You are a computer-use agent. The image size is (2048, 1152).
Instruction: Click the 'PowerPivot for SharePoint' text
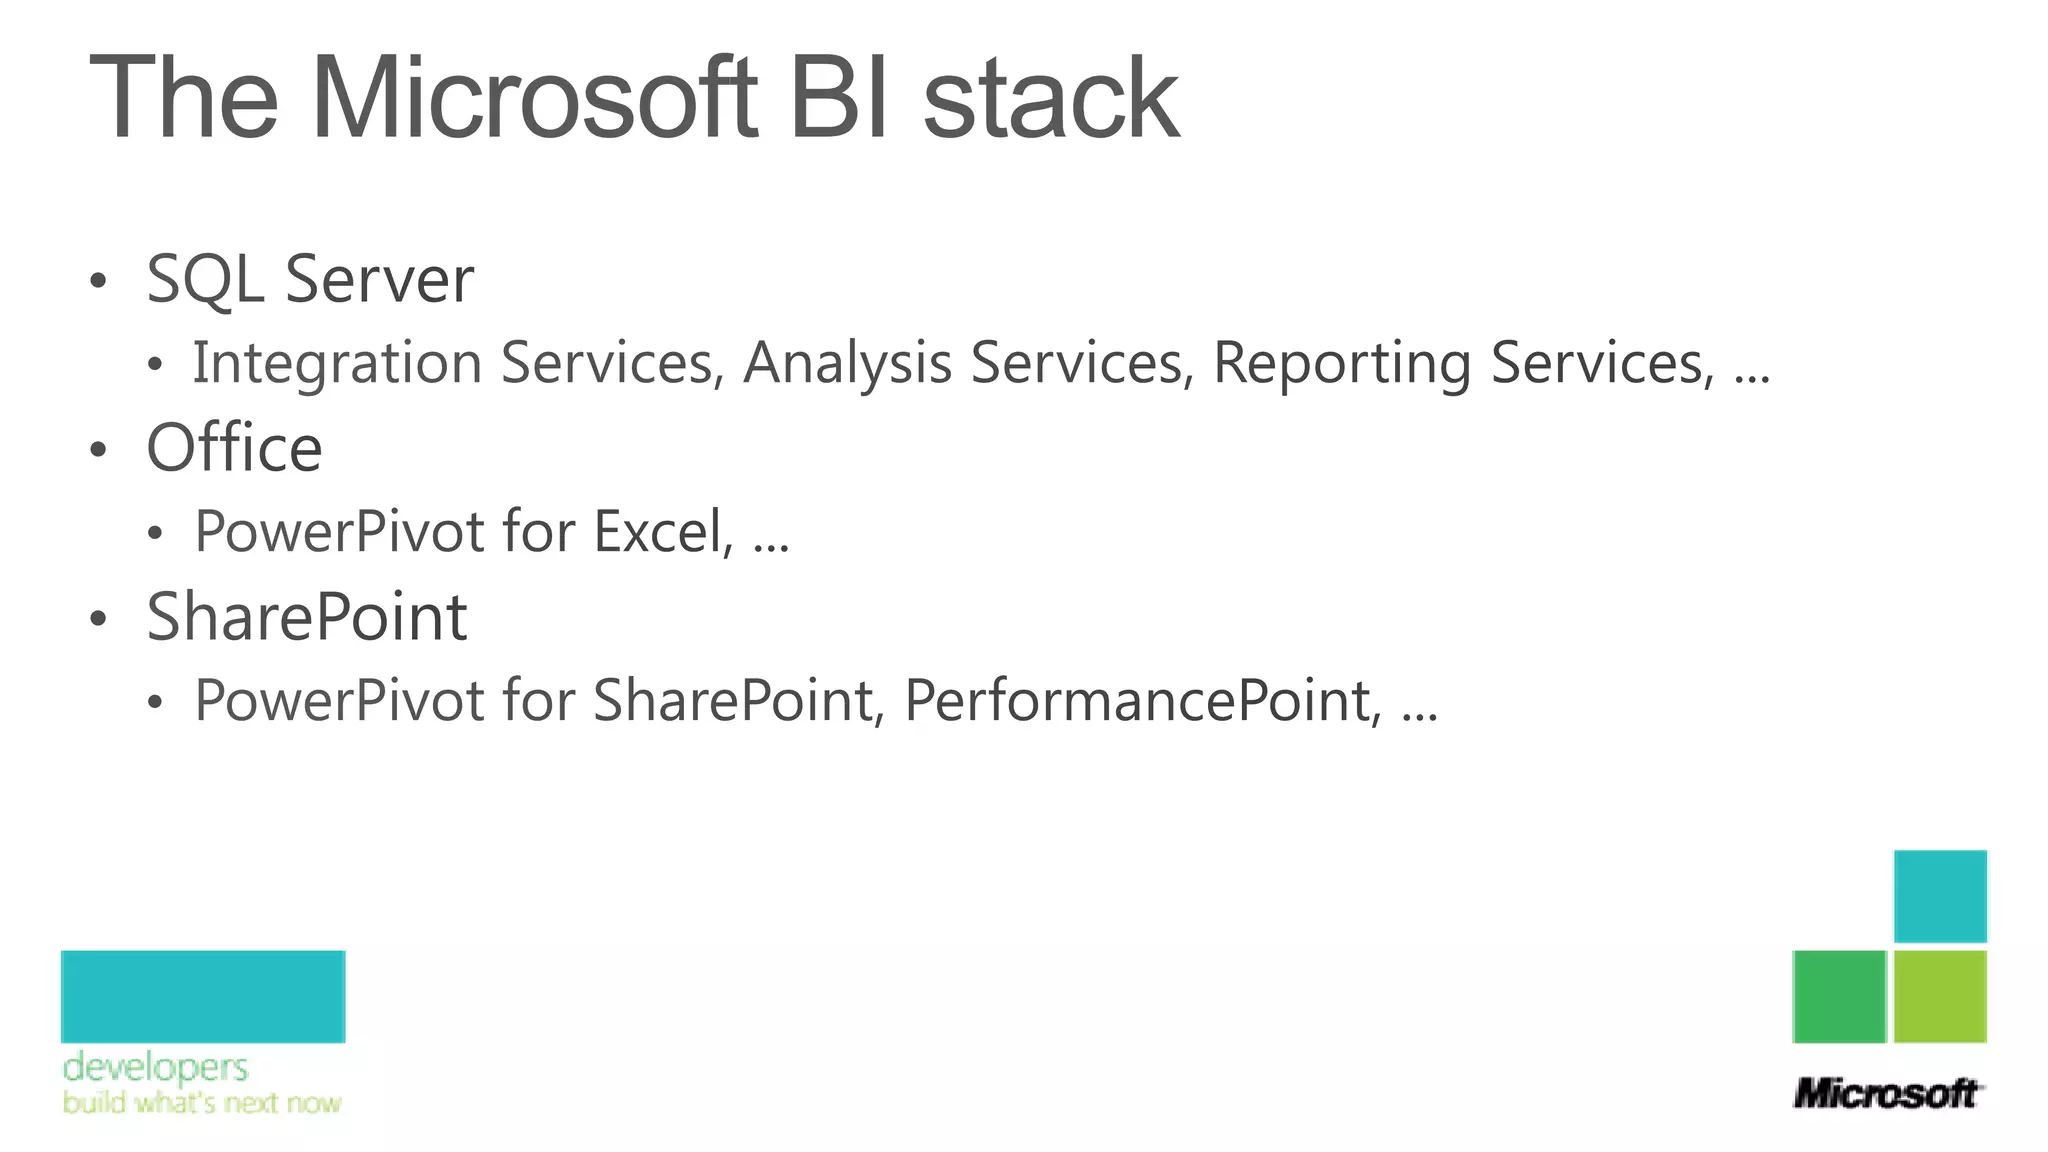(535, 700)
